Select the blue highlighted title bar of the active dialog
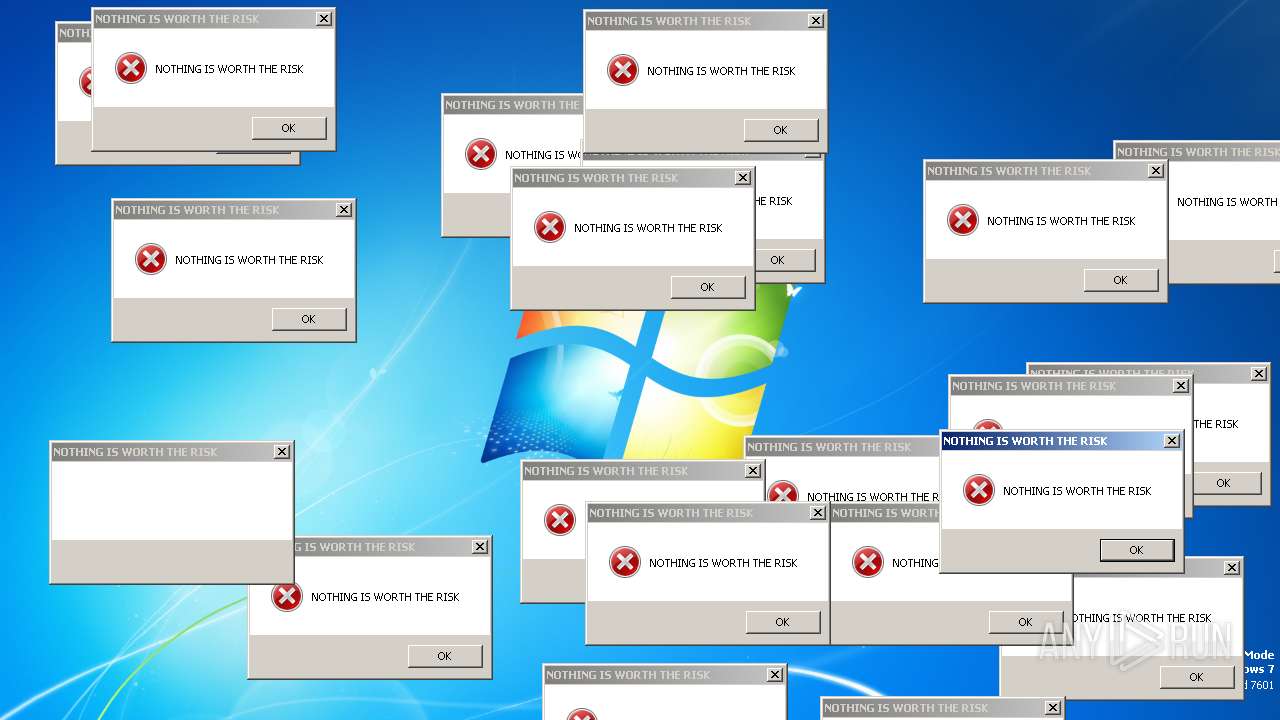The image size is (1280, 720). pyautogui.click(x=1062, y=441)
